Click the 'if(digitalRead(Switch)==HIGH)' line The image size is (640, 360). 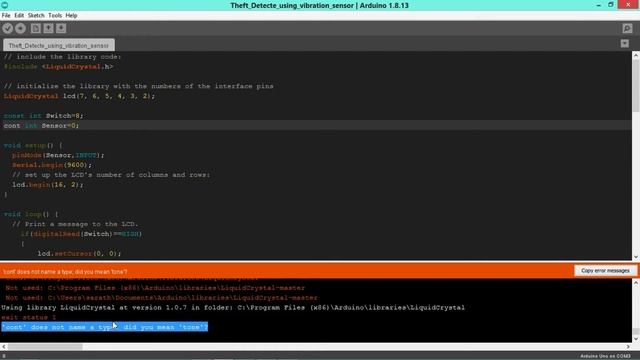pyautogui.click(x=81, y=234)
